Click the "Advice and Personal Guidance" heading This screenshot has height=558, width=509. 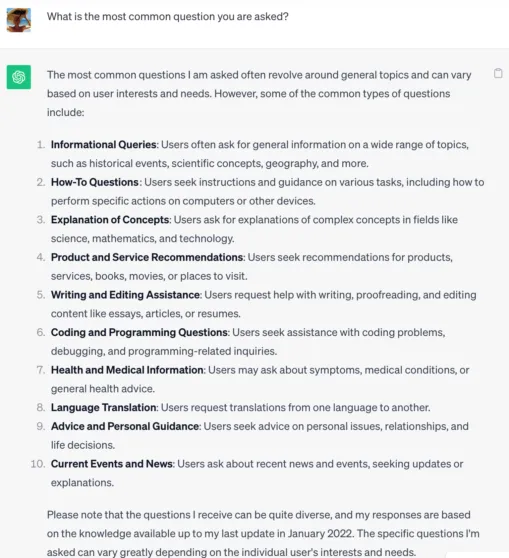pos(125,426)
